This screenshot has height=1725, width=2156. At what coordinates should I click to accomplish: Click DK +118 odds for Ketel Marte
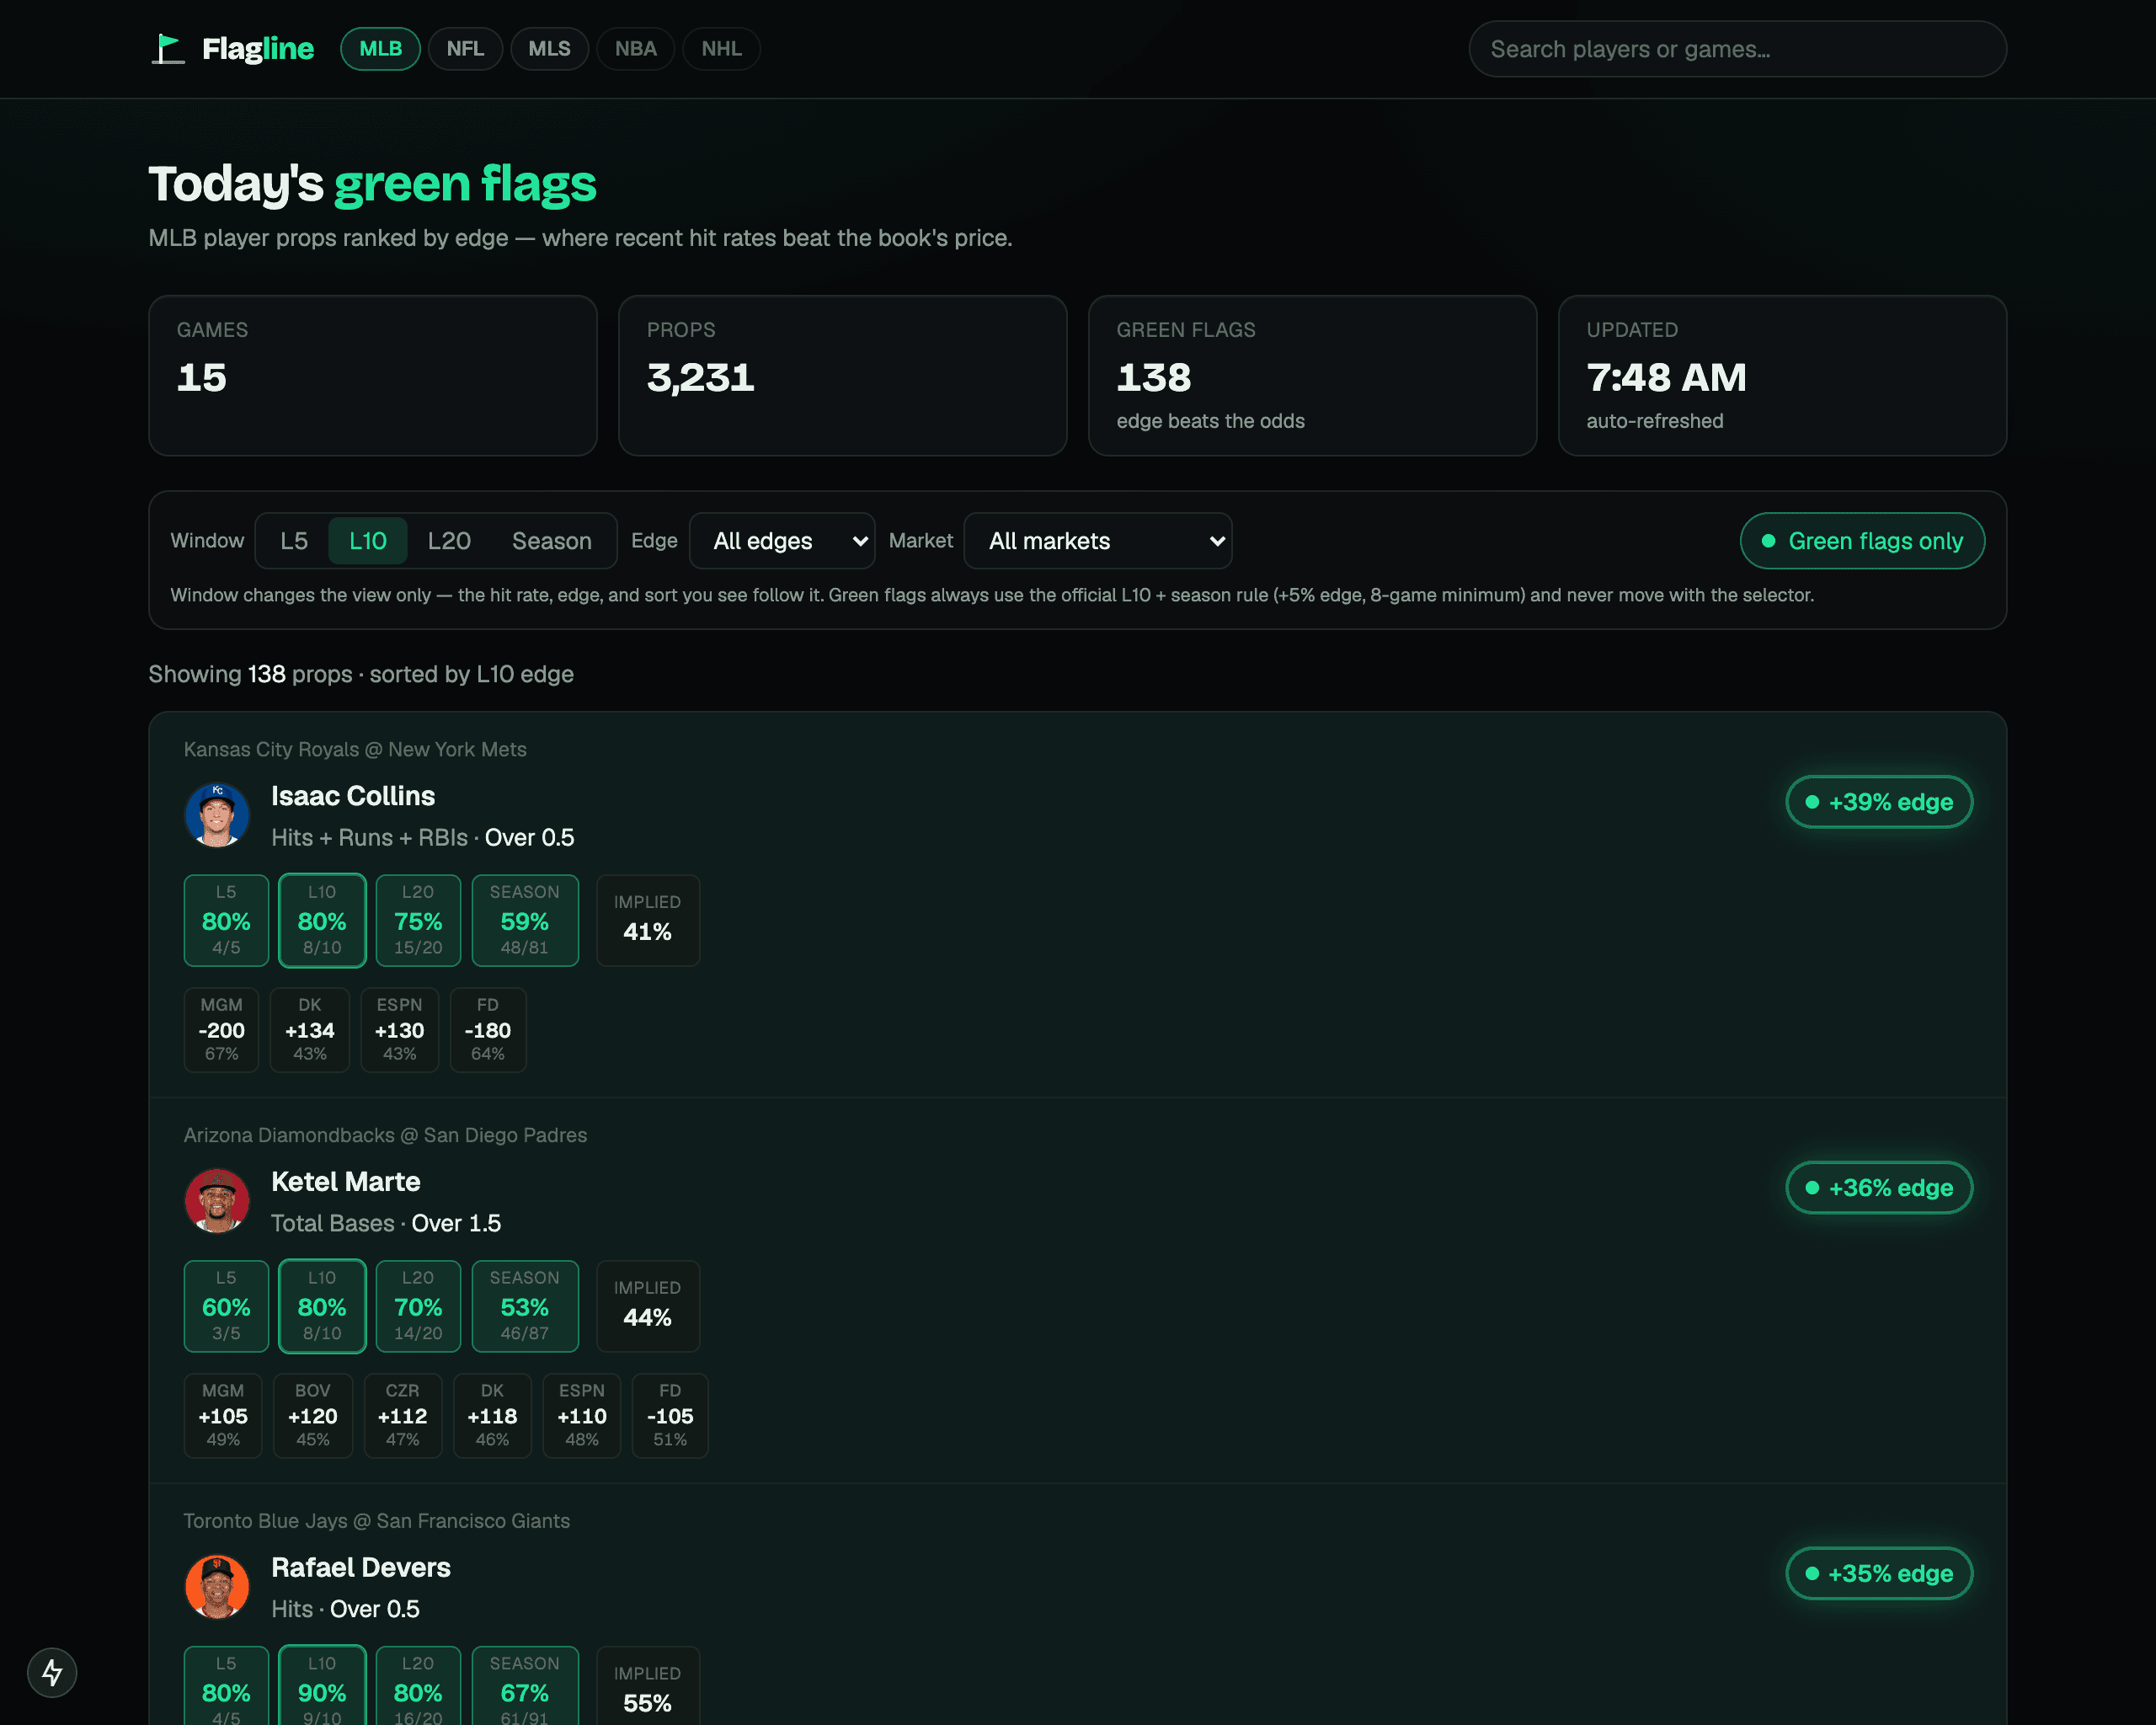[492, 1416]
